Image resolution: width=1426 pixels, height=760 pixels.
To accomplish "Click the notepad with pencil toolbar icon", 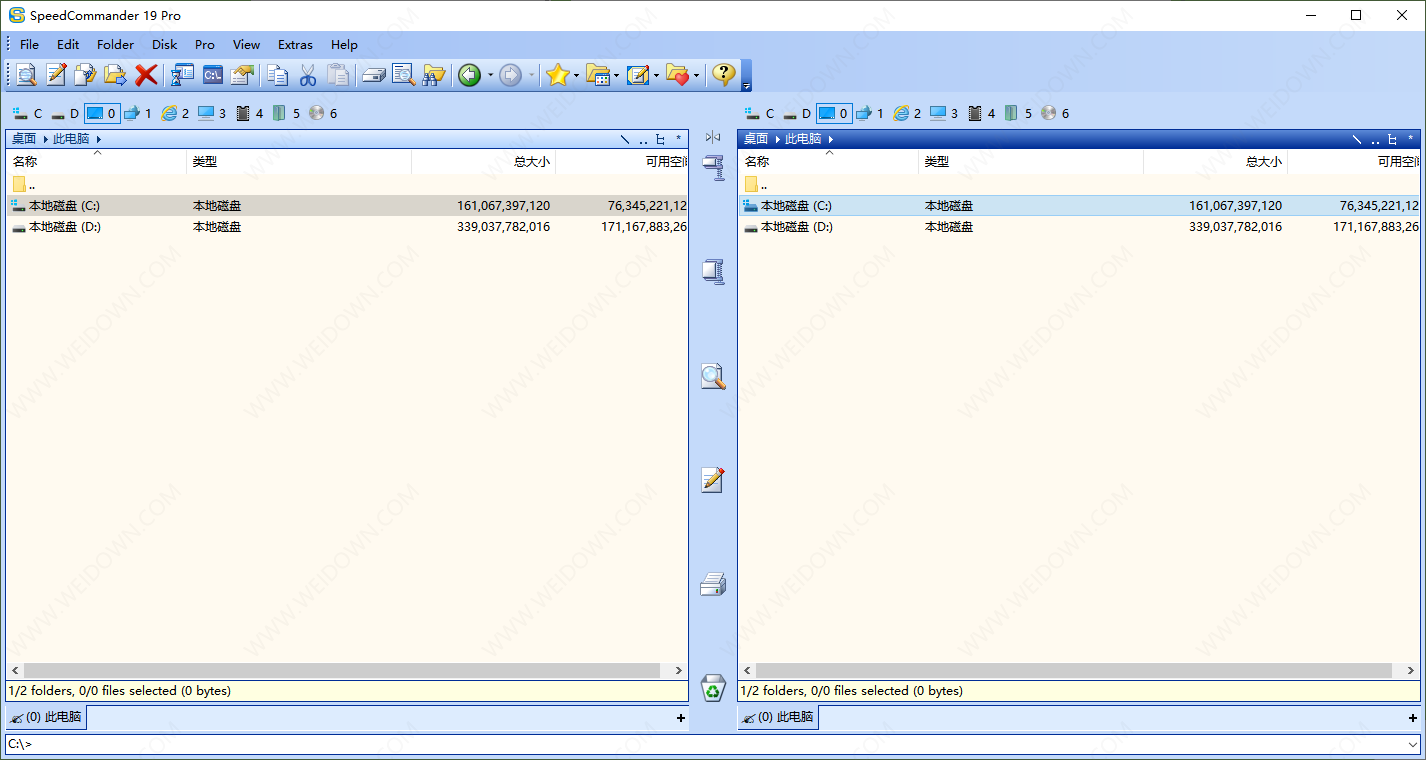I will (638, 75).
